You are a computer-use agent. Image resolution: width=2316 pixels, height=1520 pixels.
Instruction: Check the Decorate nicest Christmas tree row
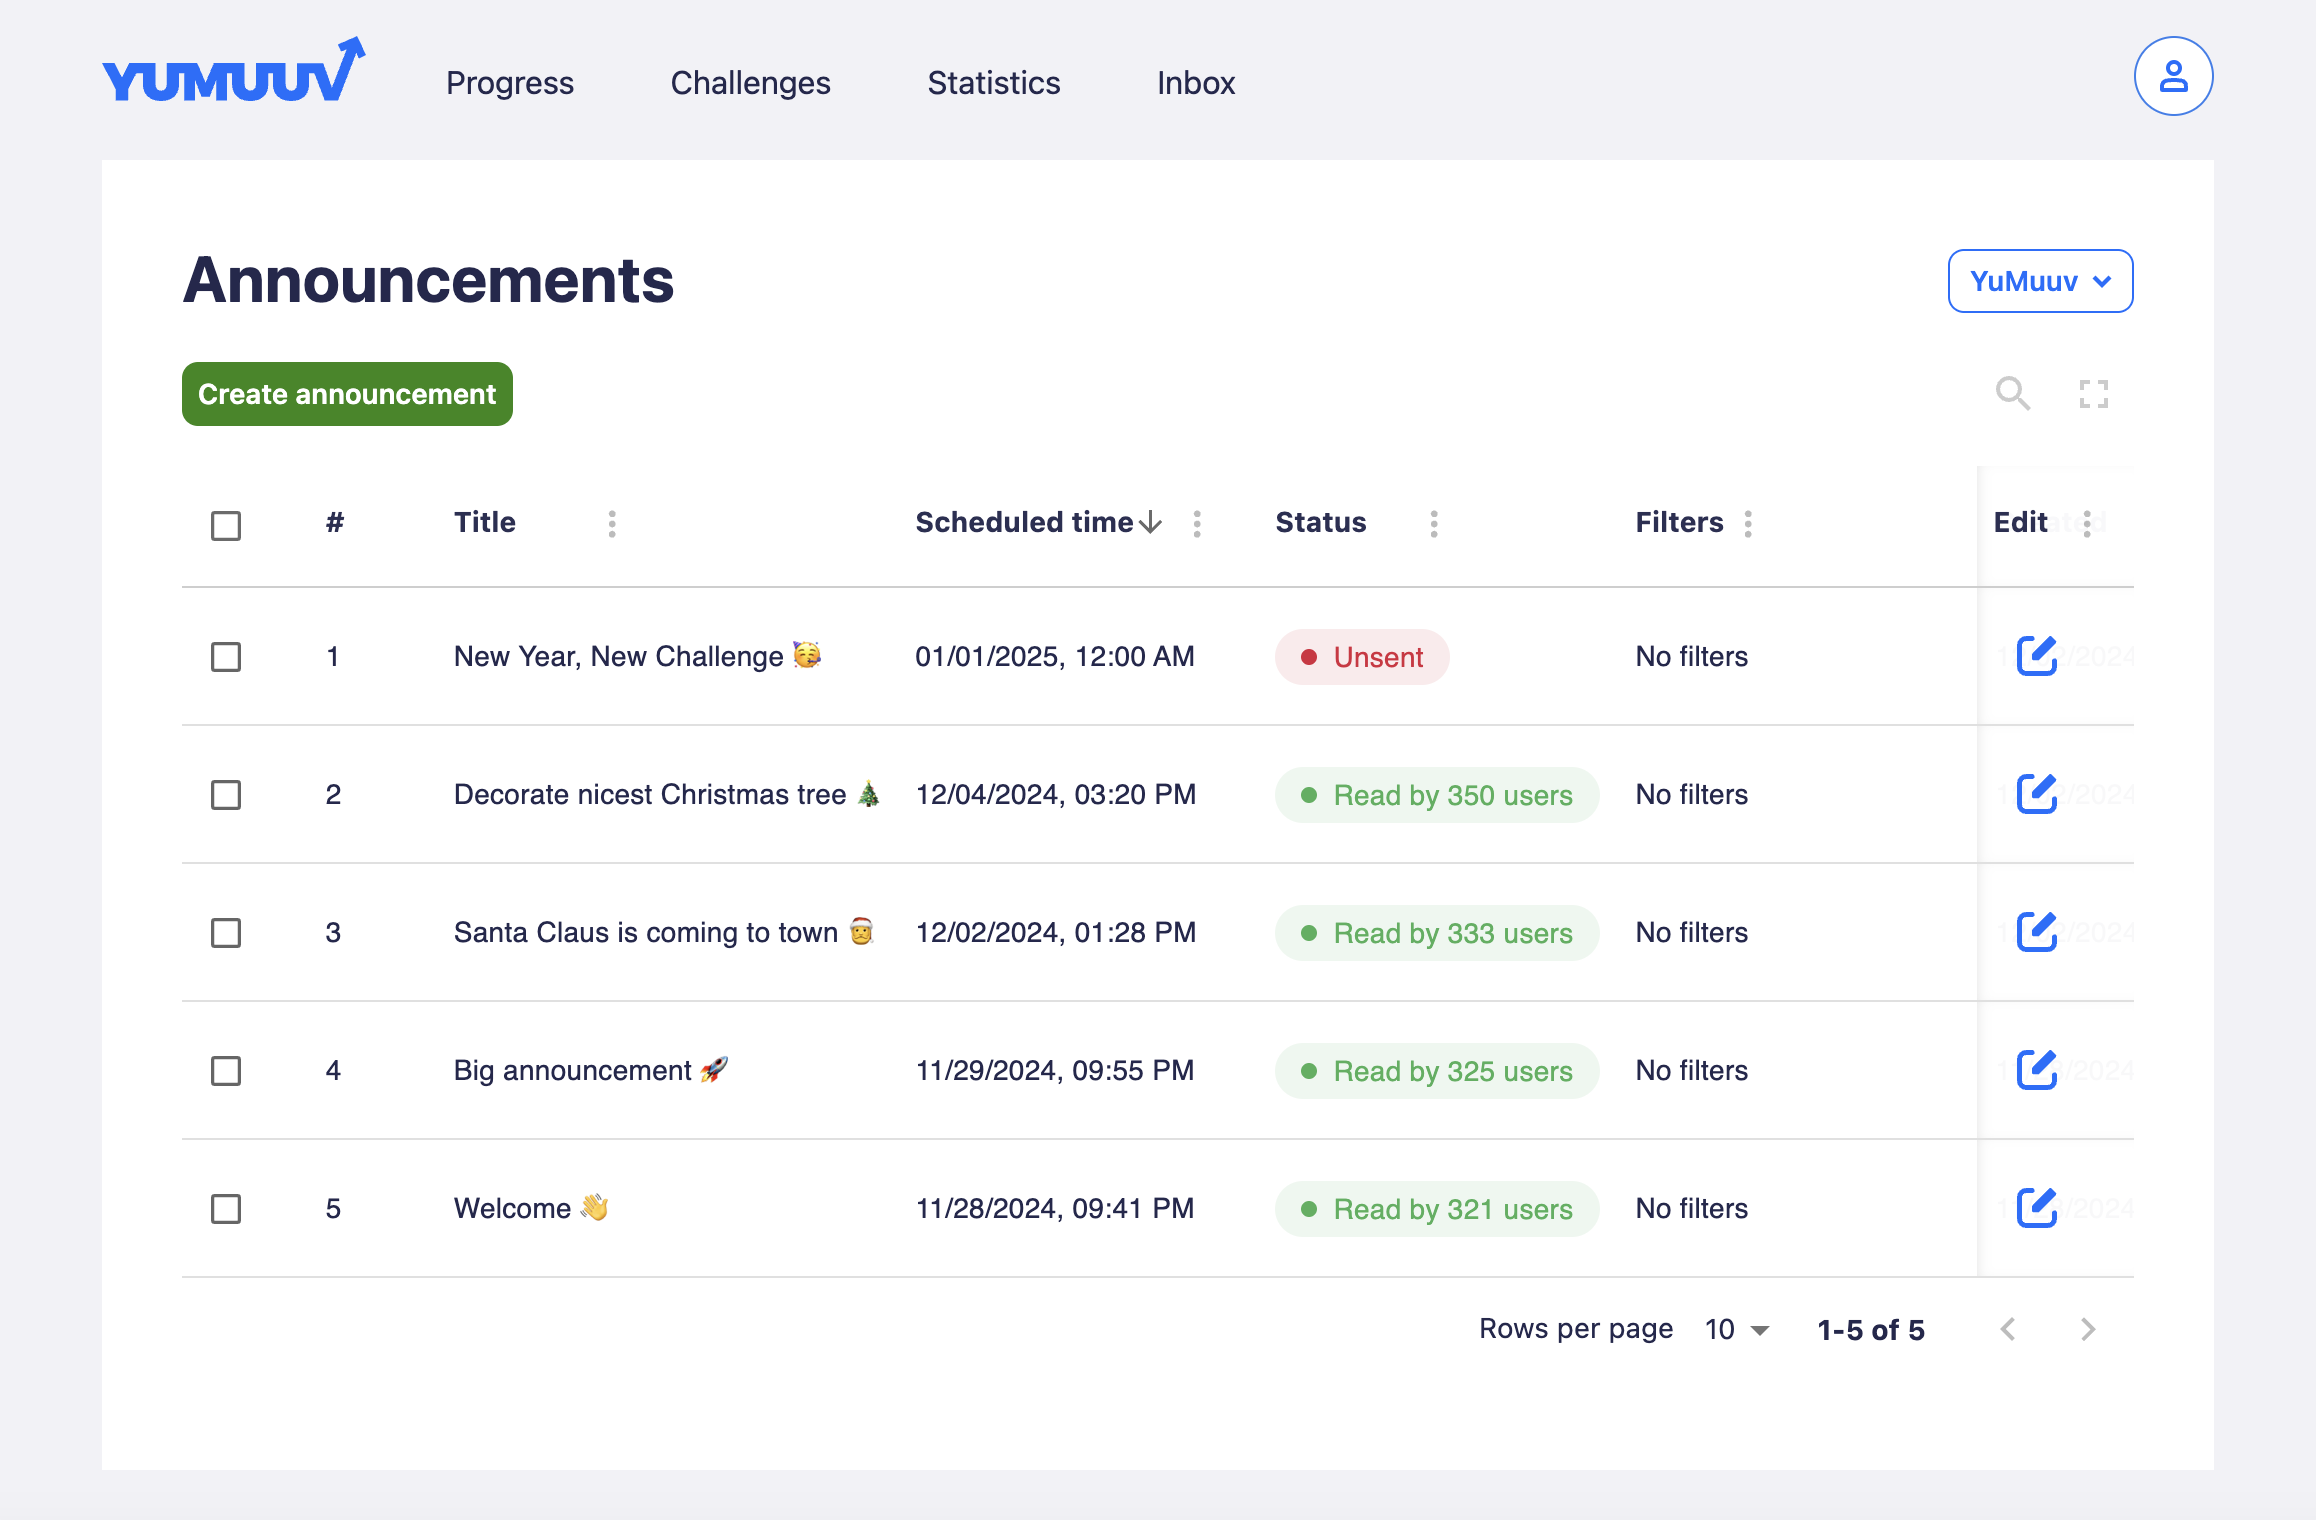(x=226, y=795)
